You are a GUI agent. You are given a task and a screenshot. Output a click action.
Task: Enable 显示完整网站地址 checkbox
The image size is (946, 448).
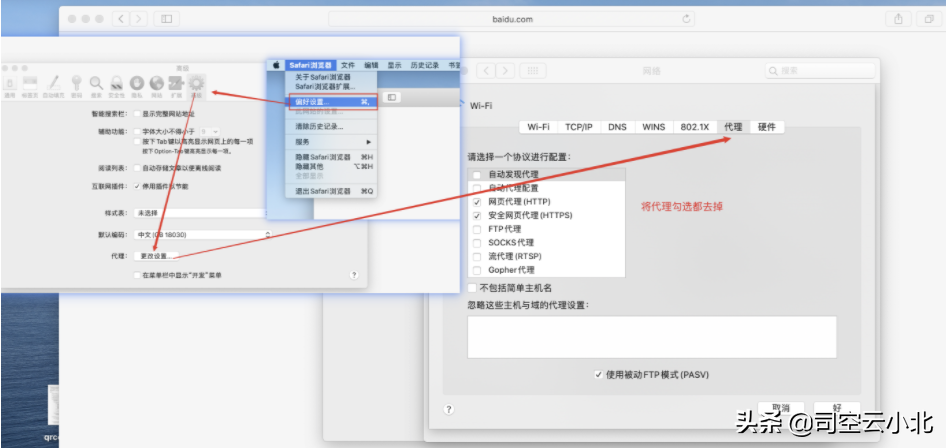click(137, 113)
